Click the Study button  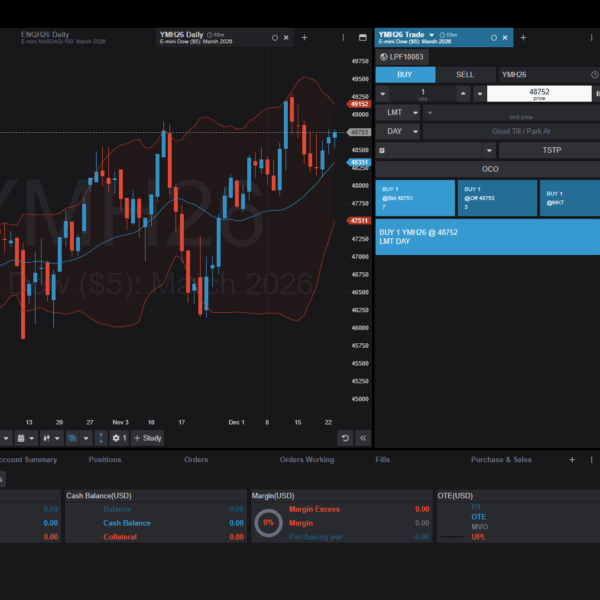[x=148, y=438]
